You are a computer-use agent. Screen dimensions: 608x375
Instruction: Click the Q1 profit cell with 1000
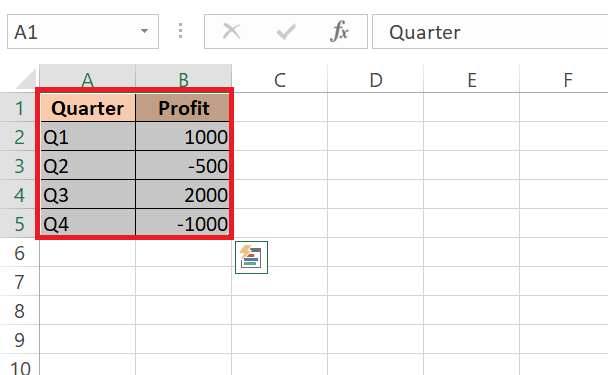point(183,137)
